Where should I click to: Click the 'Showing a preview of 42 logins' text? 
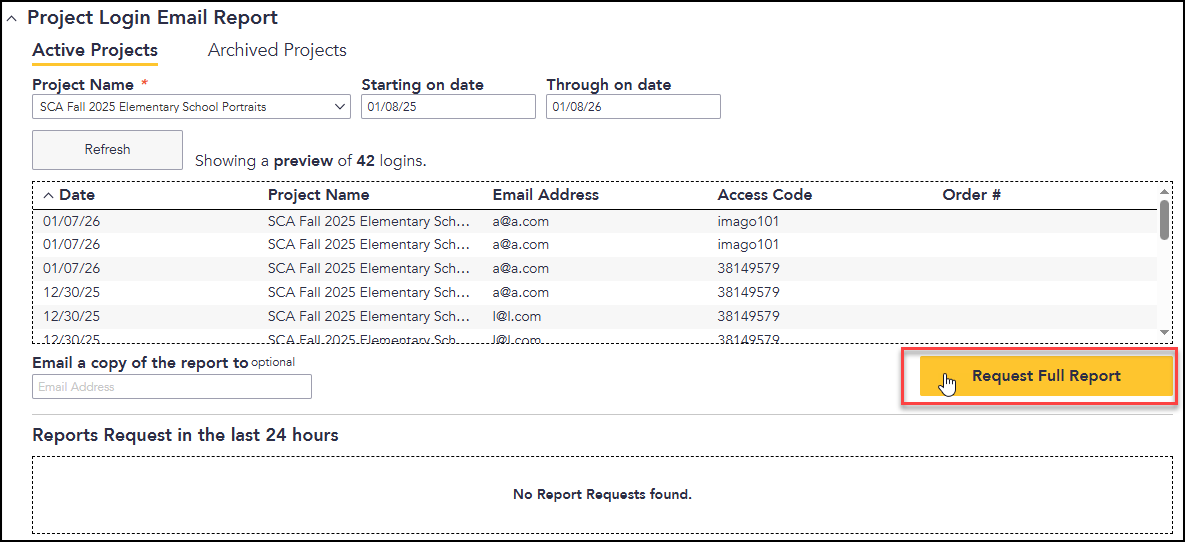click(311, 160)
